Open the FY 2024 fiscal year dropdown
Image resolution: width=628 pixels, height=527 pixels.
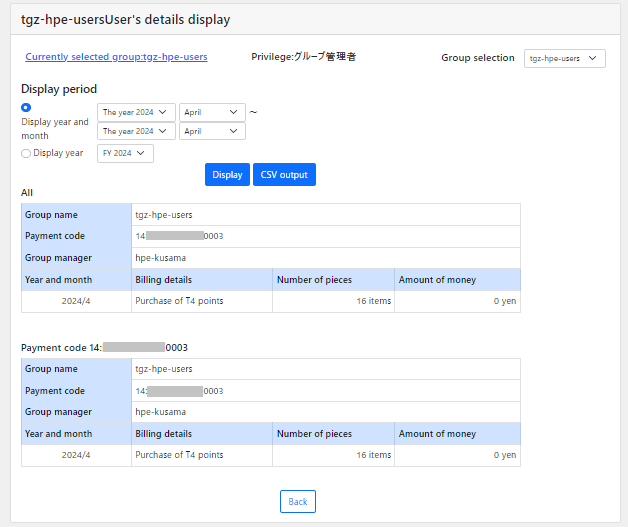click(x=125, y=153)
